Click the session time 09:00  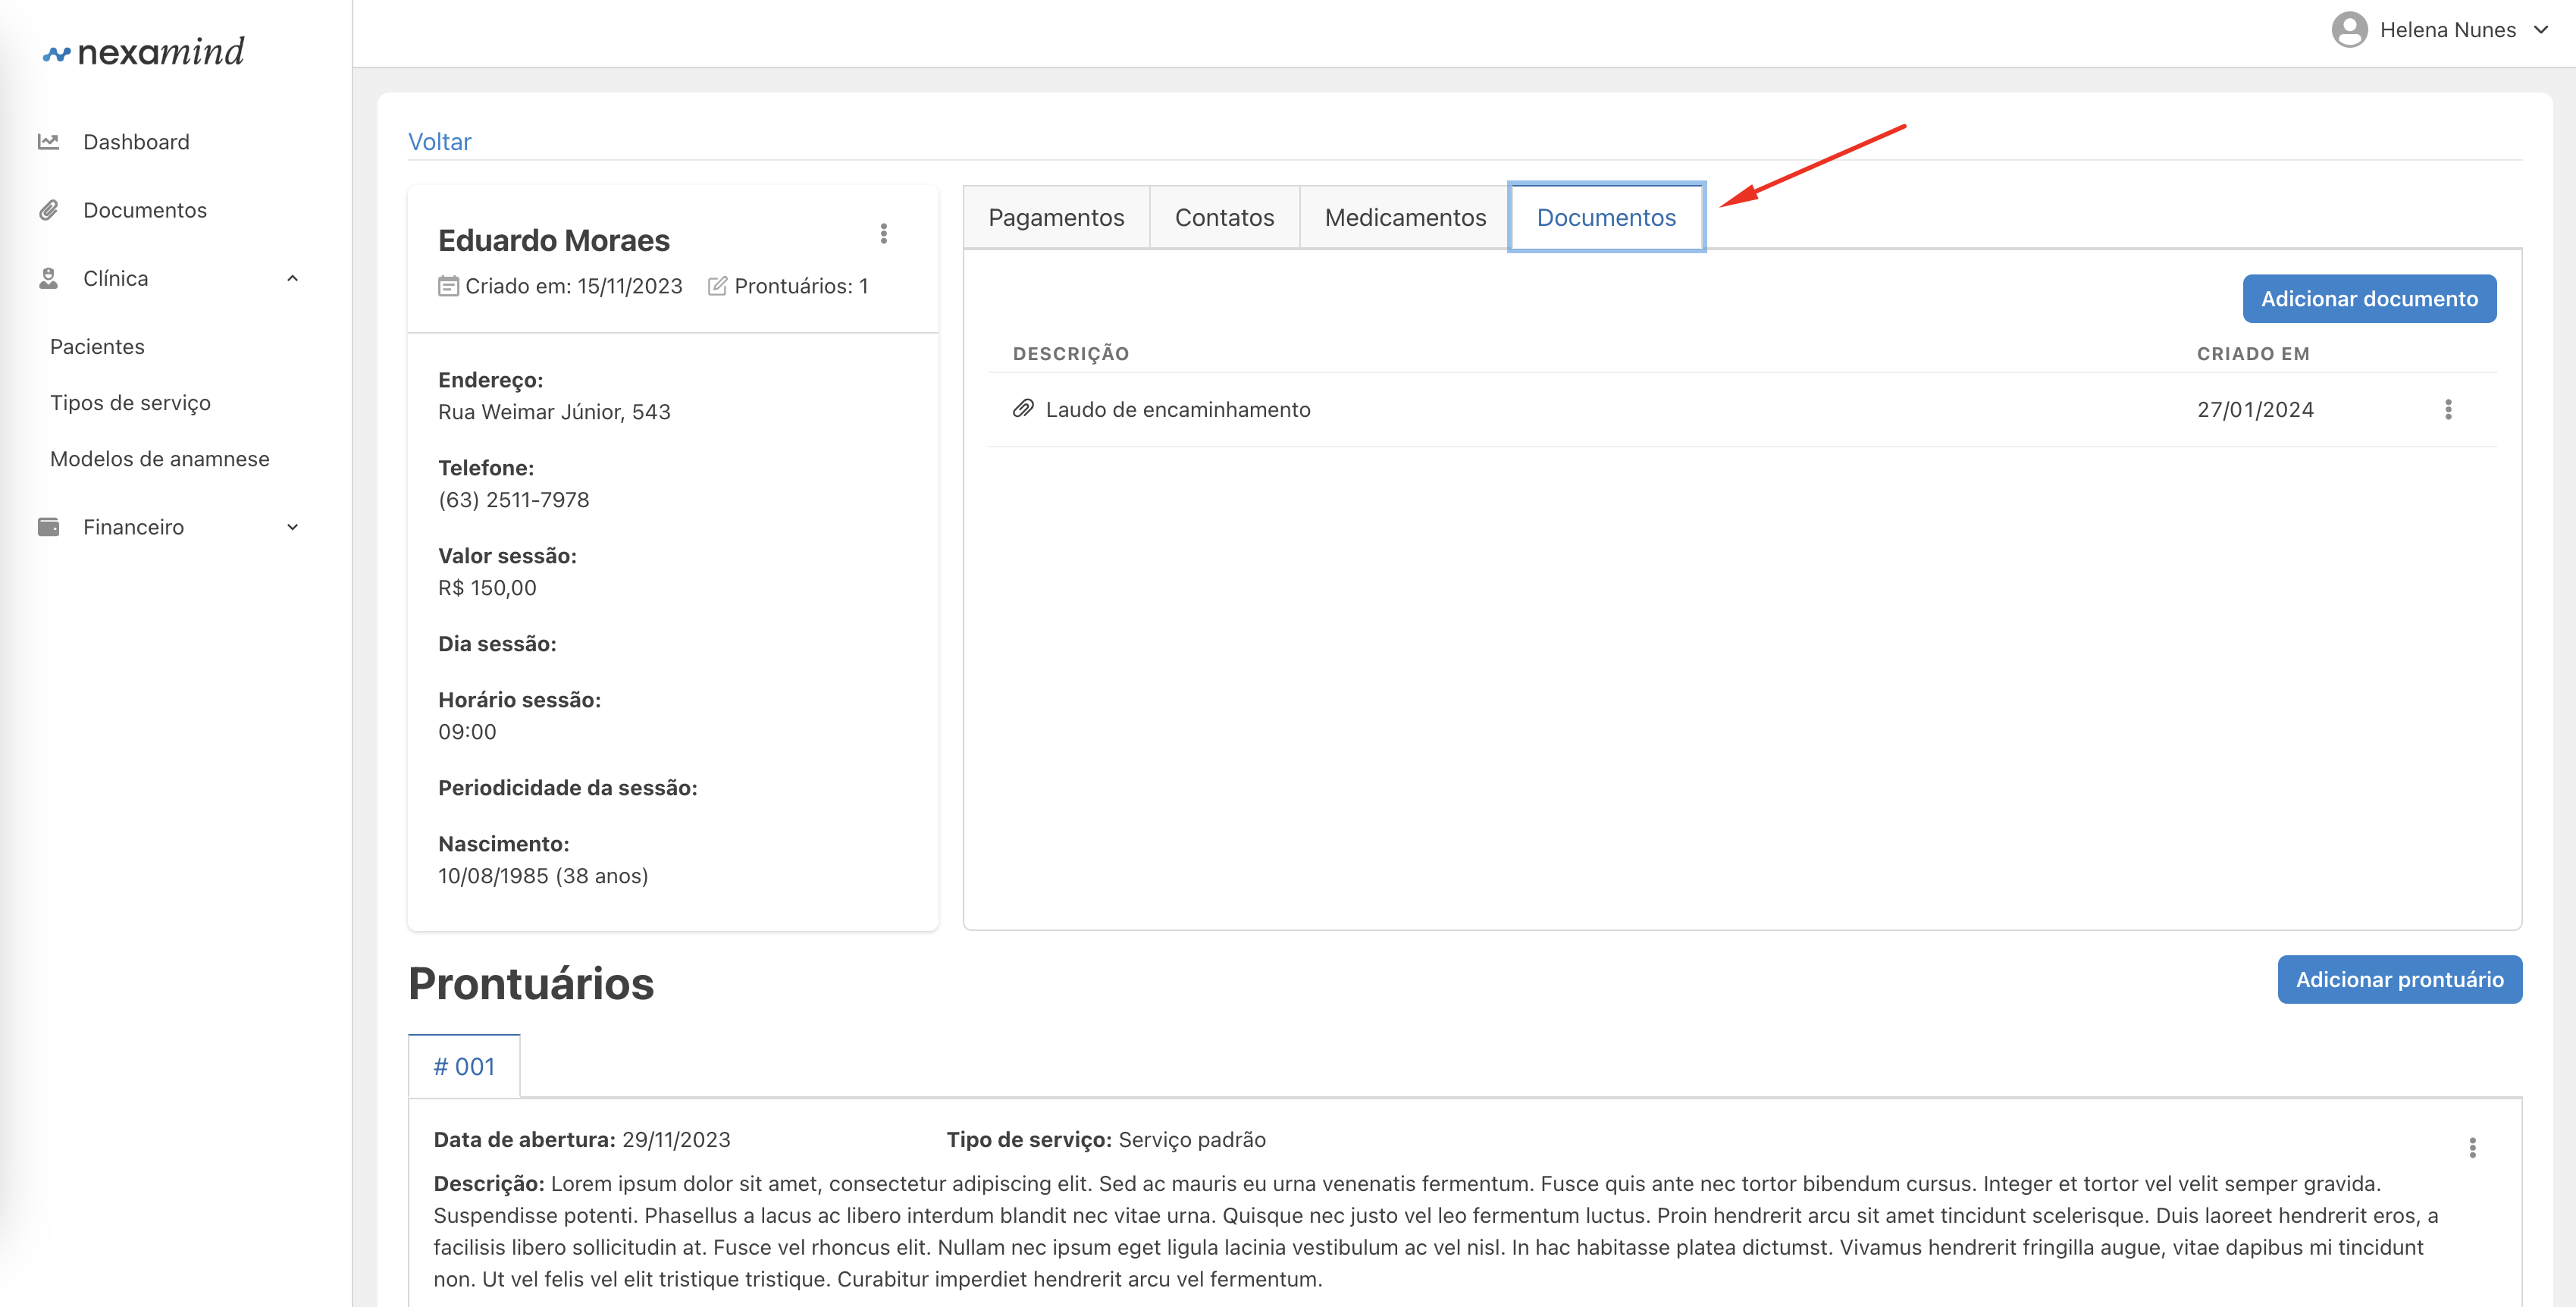467,732
